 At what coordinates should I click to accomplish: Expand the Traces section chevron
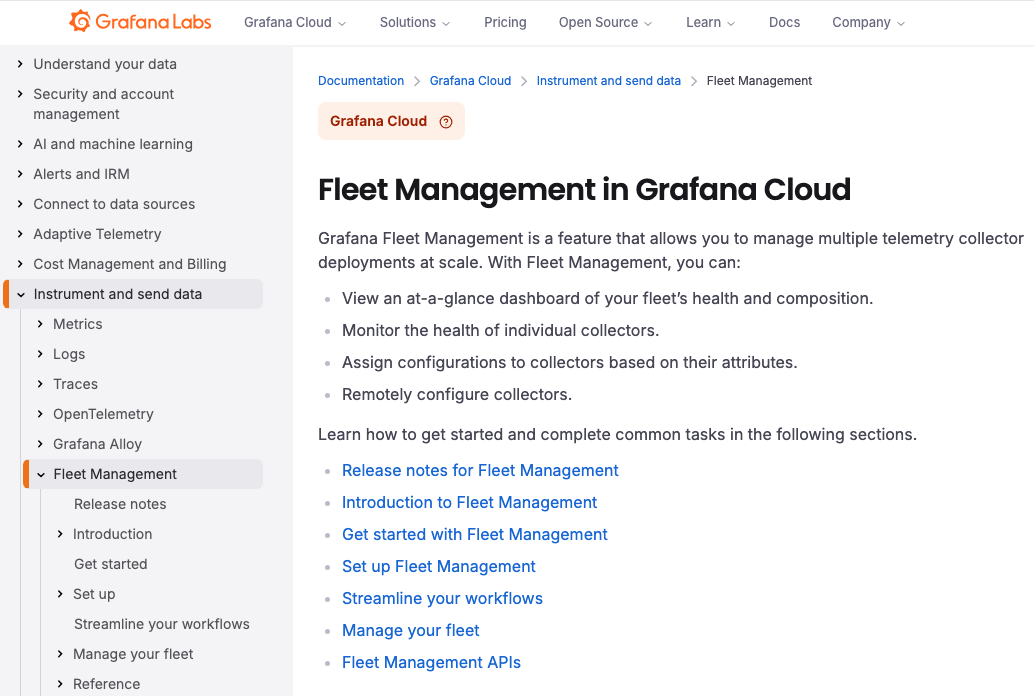(x=40, y=384)
